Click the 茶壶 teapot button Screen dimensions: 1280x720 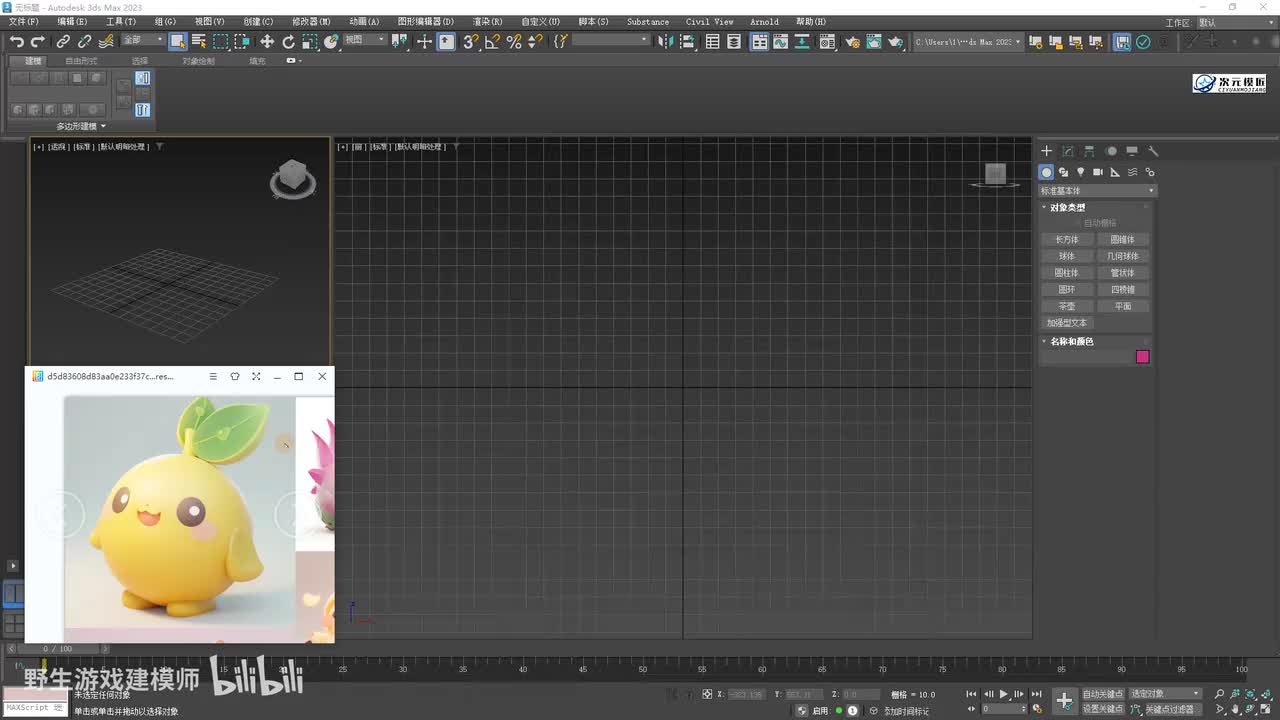1067,306
